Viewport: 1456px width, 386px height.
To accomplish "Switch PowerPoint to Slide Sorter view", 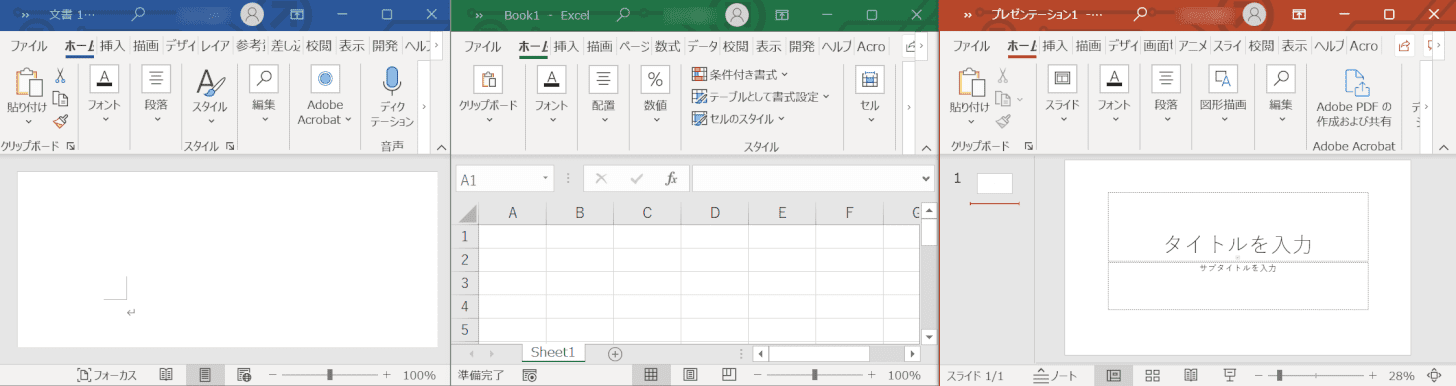I will [x=1152, y=375].
